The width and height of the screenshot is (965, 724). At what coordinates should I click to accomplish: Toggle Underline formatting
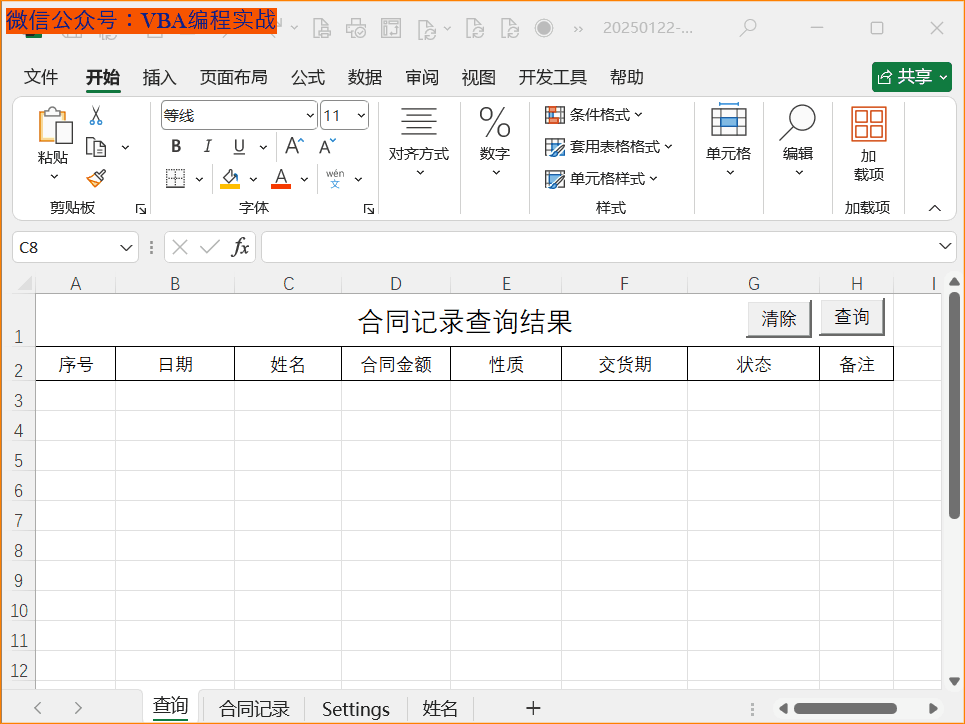(x=239, y=147)
